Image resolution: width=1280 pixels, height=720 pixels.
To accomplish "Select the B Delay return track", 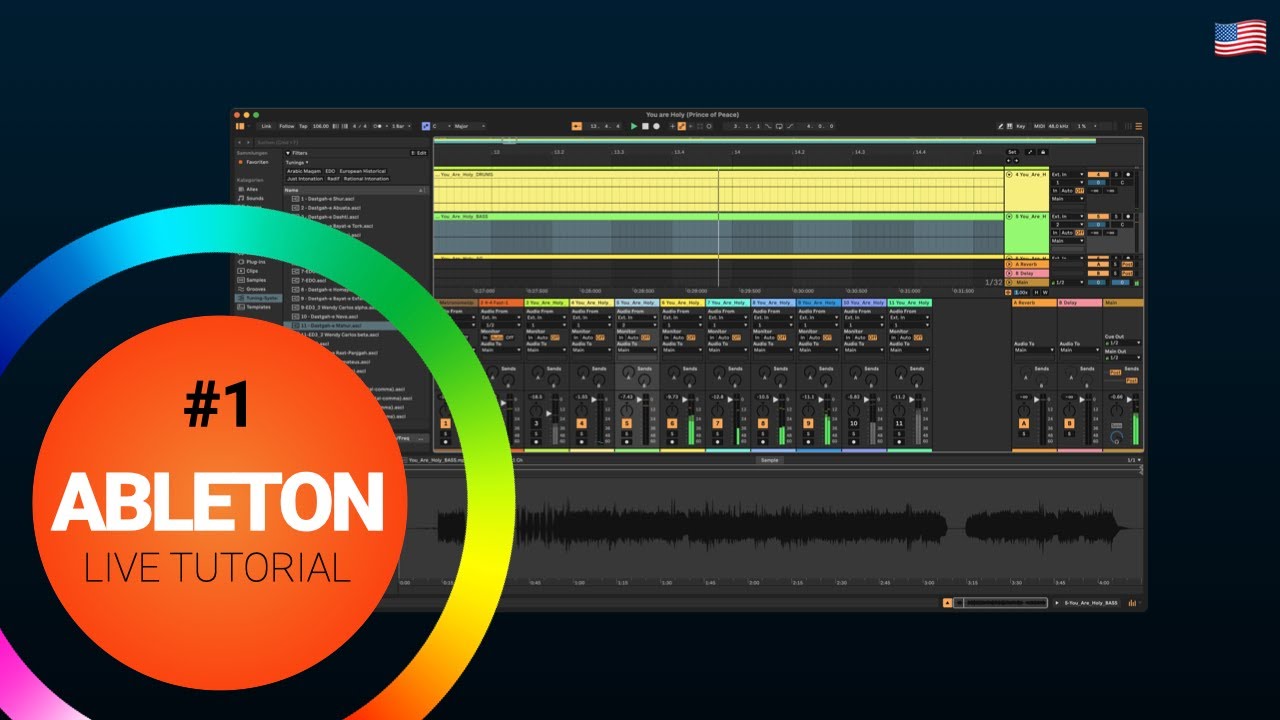I will pyautogui.click(x=1027, y=273).
